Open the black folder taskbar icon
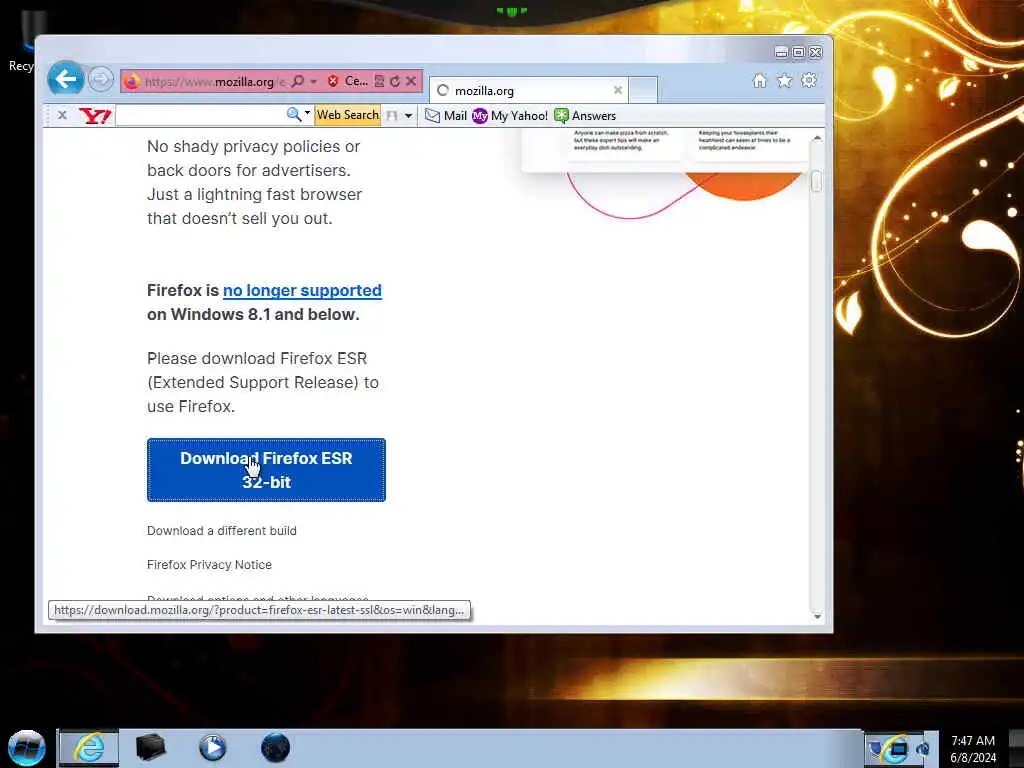Image resolution: width=1024 pixels, height=768 pixels. click(x=150, y=748)
